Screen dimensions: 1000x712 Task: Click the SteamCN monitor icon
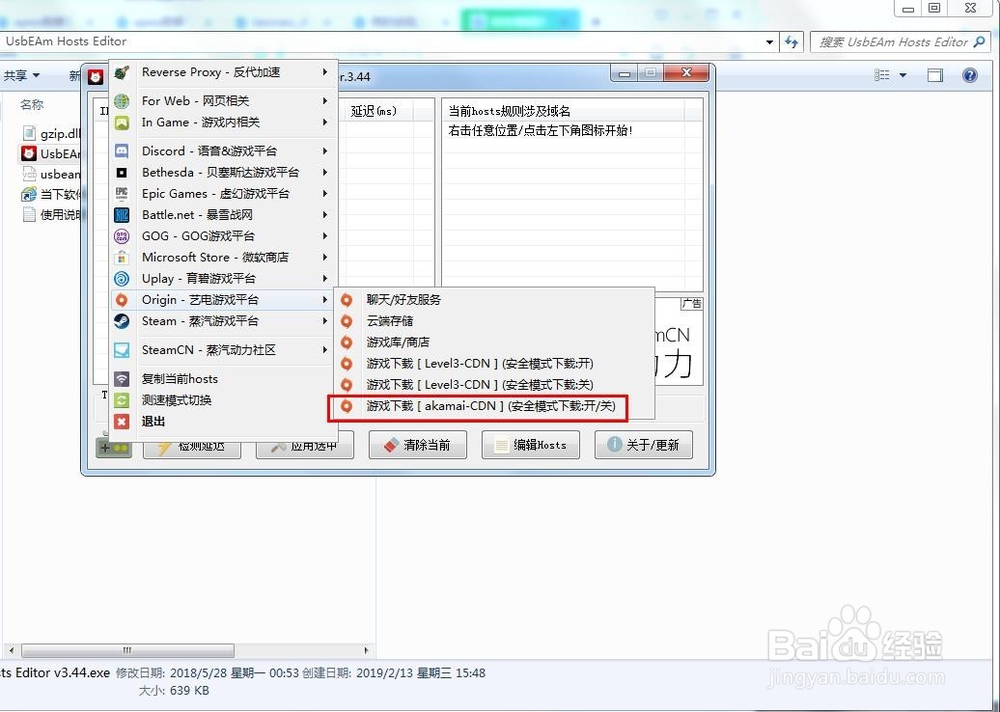(x=121, y=350)
